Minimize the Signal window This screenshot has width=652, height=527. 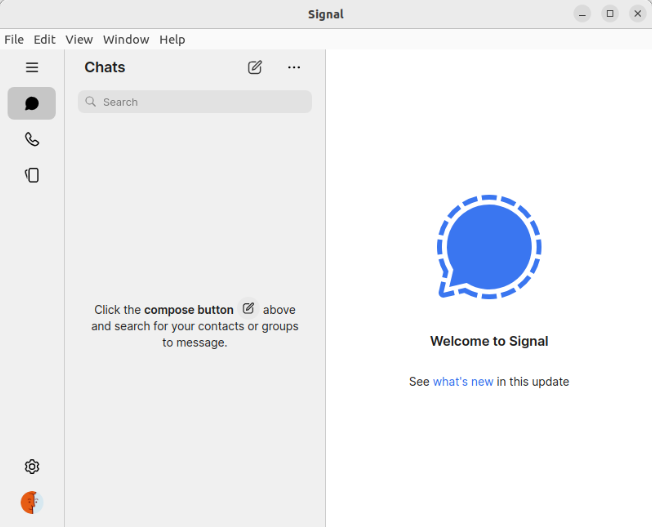click(x=582, y=14)
